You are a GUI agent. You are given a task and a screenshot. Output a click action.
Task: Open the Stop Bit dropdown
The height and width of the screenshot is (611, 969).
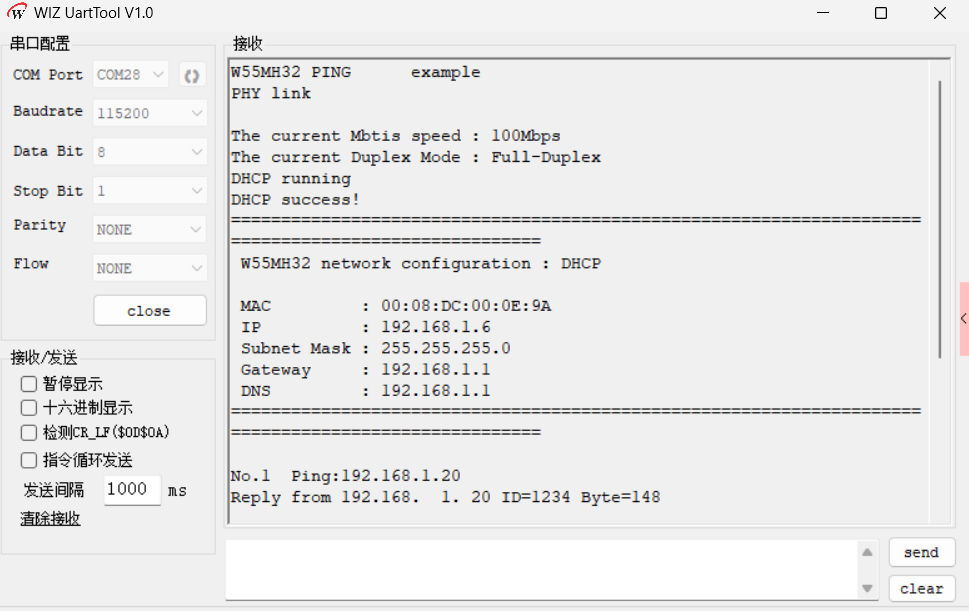click(x=150, y=190)
